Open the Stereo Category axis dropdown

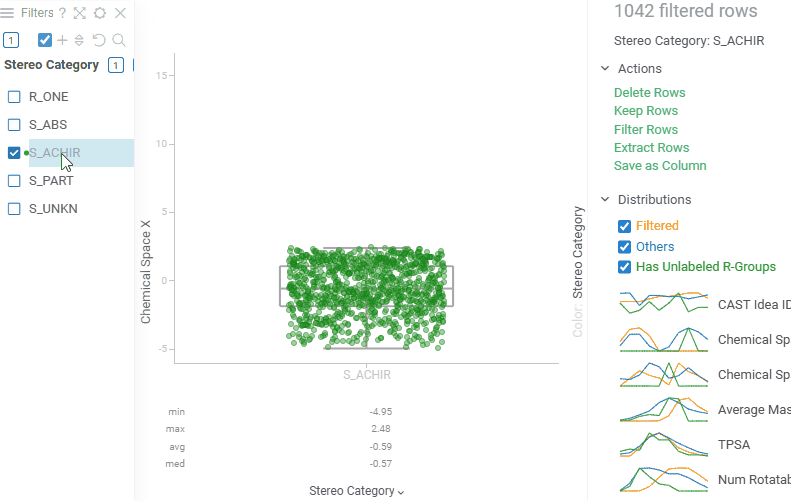coord(357,491)
